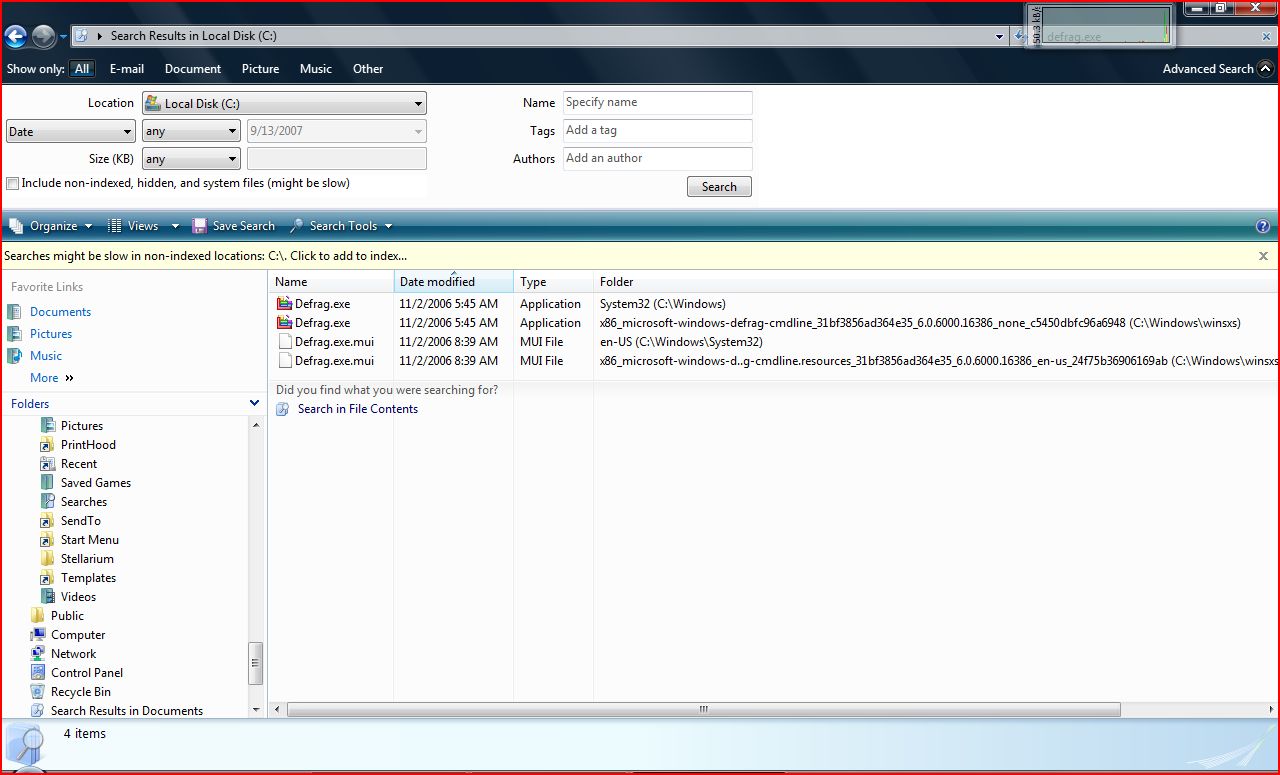Click the Organize toolbar icon
This screenshot has width=1280, height=775.
click(16, 226)
